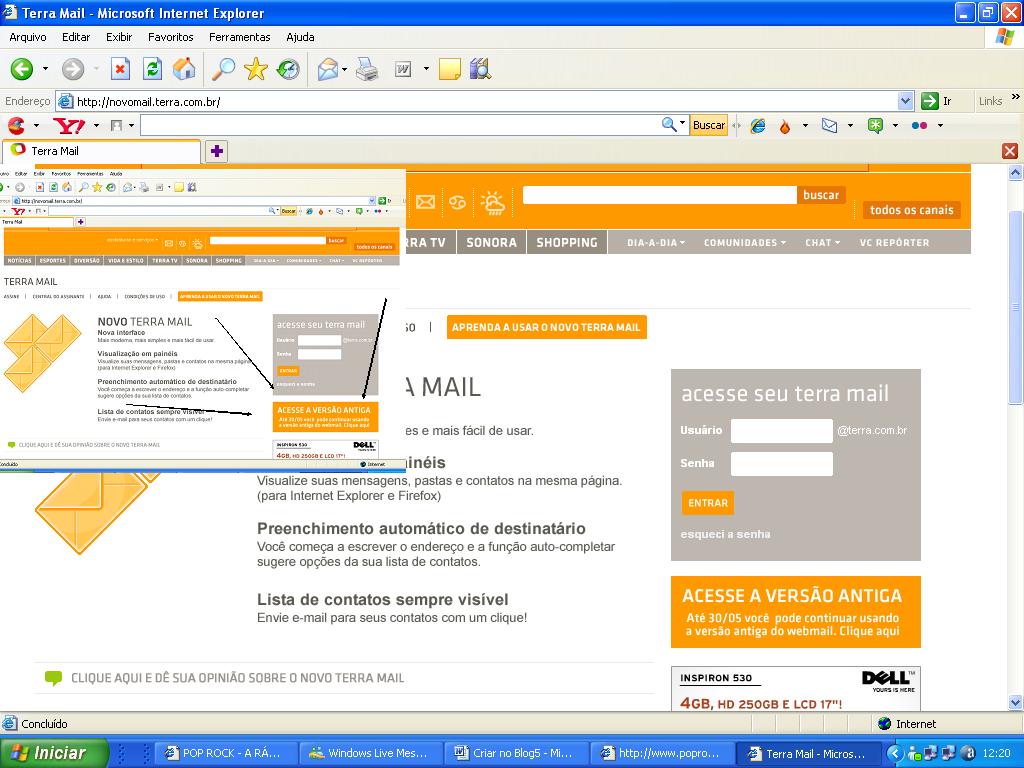This screenshot has width=1024, height=768.
Task: Open the SHOPPING channel tab
Action: click(x=567, y=242)
